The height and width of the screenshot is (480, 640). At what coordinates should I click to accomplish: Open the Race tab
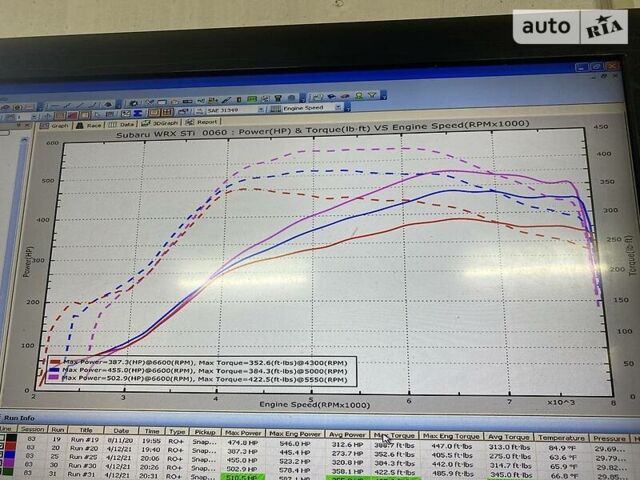[x=89, y=125]
